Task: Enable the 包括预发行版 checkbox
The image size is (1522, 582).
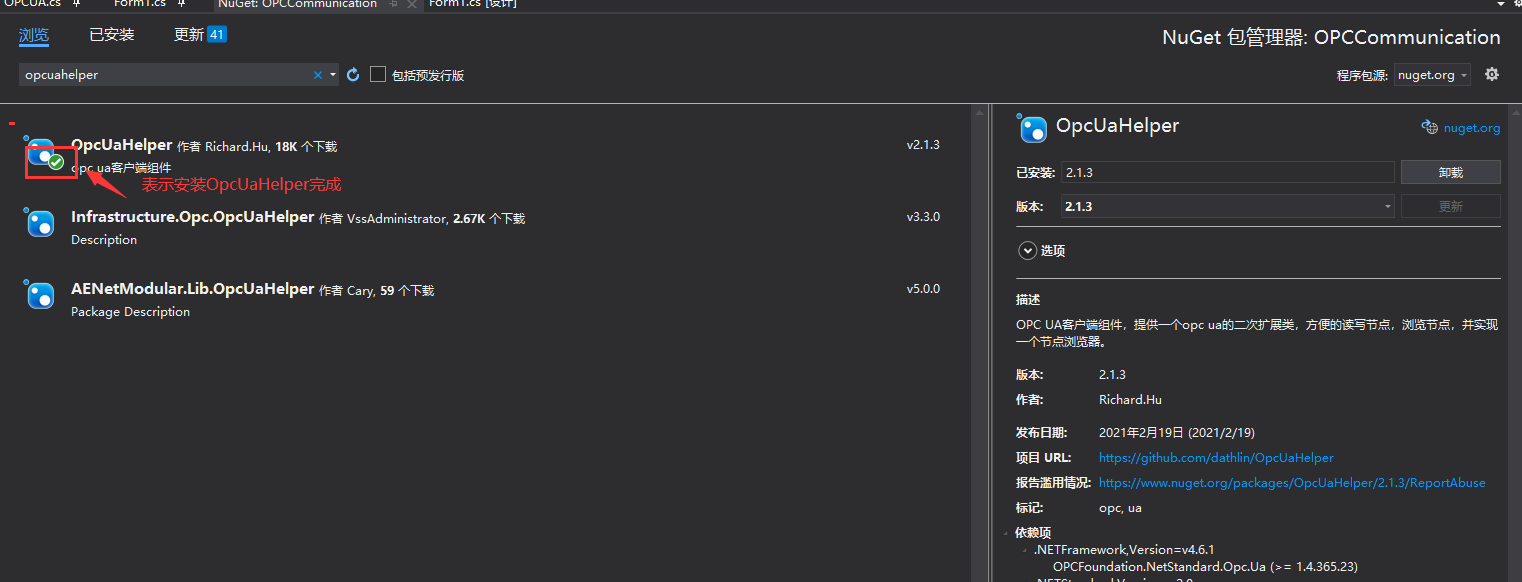Action: pos(378,74)
